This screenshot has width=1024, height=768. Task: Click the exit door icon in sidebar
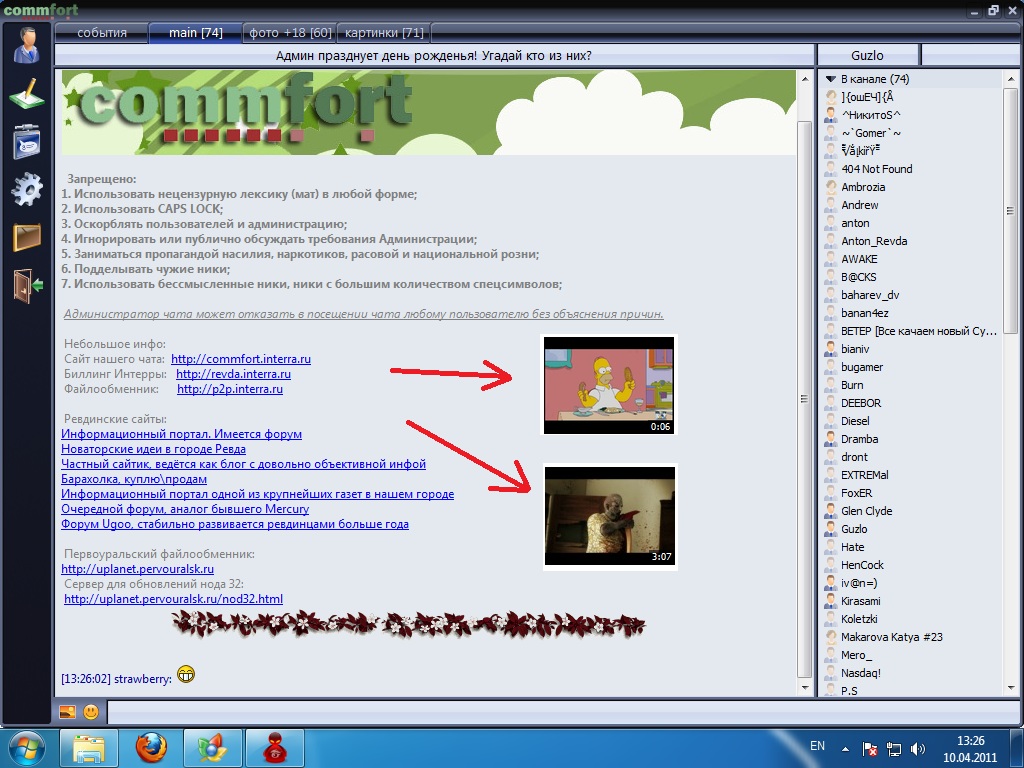tap(26, 285)
